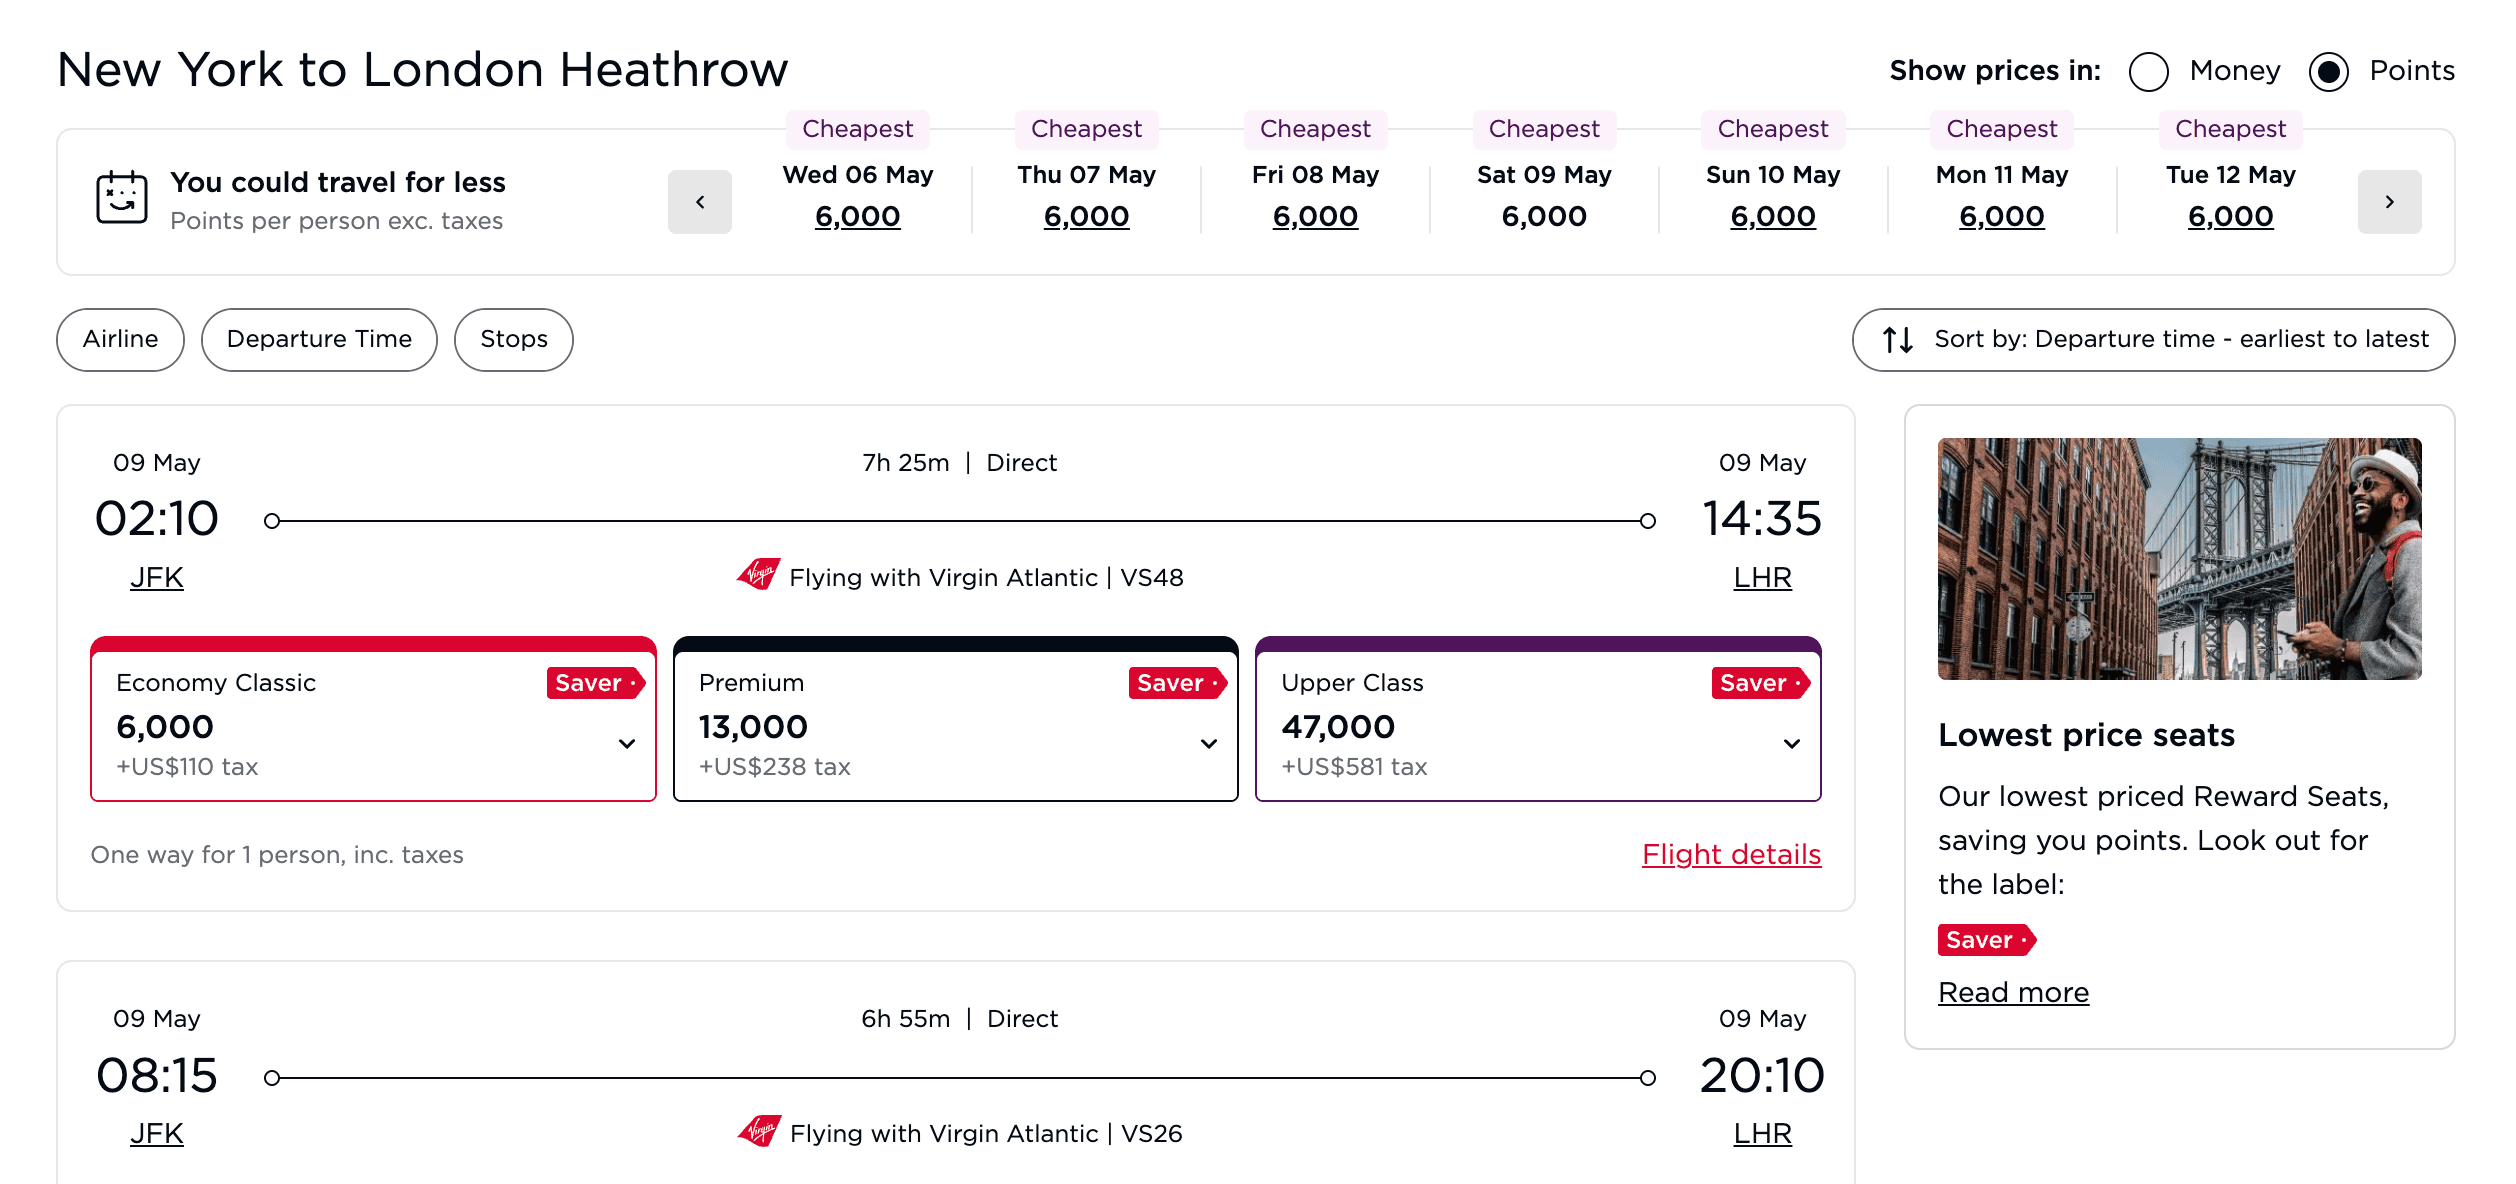Click the Saver badge on Economy Classic fare
Viewport: 2516px width, 1184px height.
pos(594,683)
